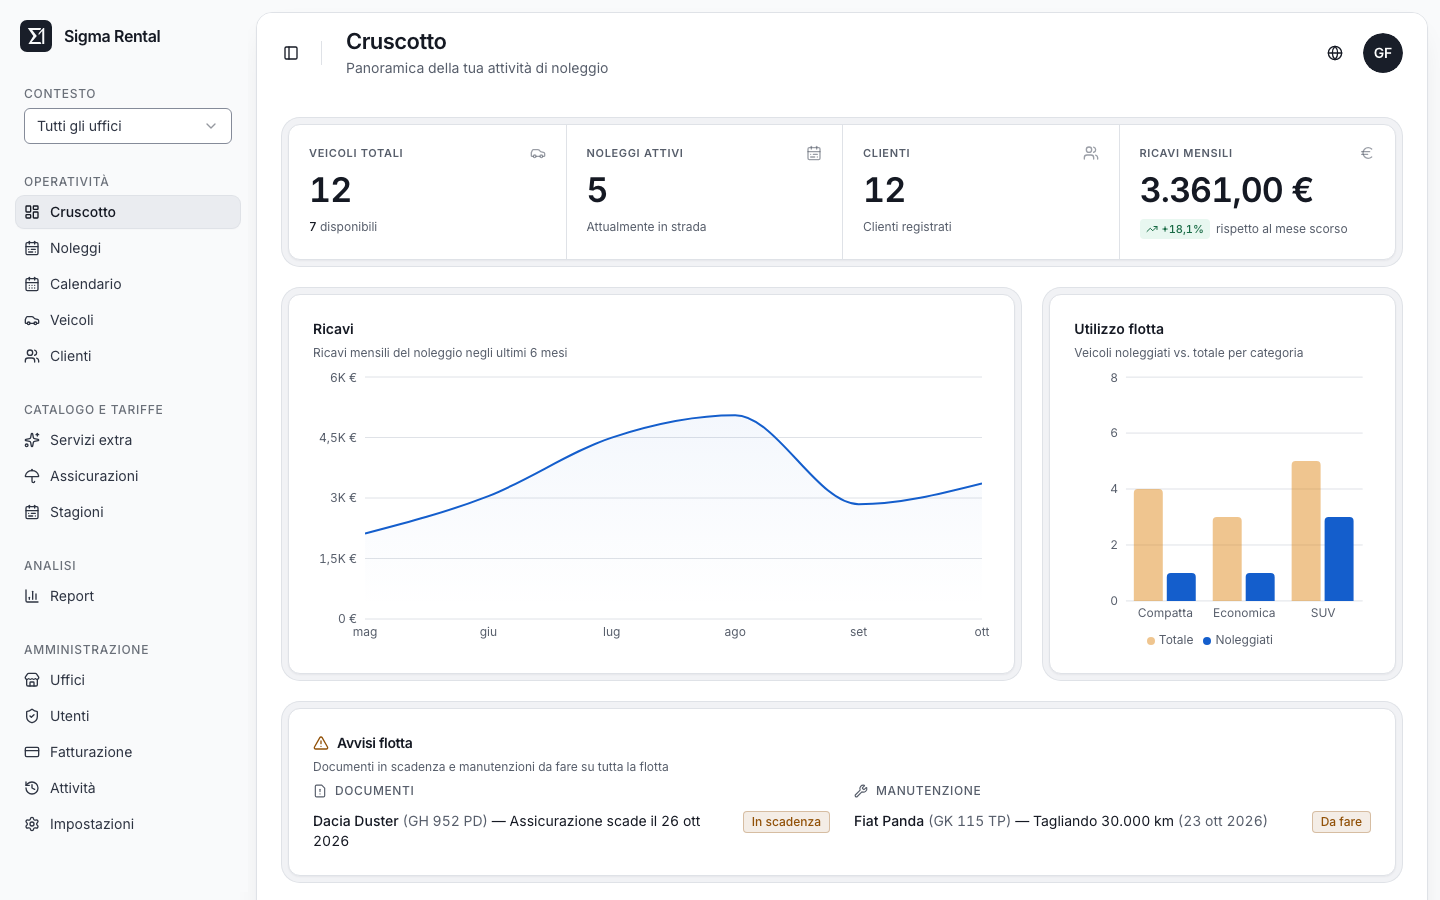The height and width of the screenshot is (900, 1440).
Task: Click the Servizi extra sparkle icon
Action: (32, 440)
